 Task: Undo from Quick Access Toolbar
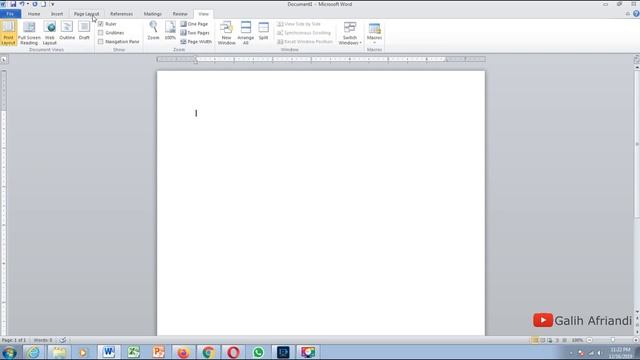coord(22,4)
